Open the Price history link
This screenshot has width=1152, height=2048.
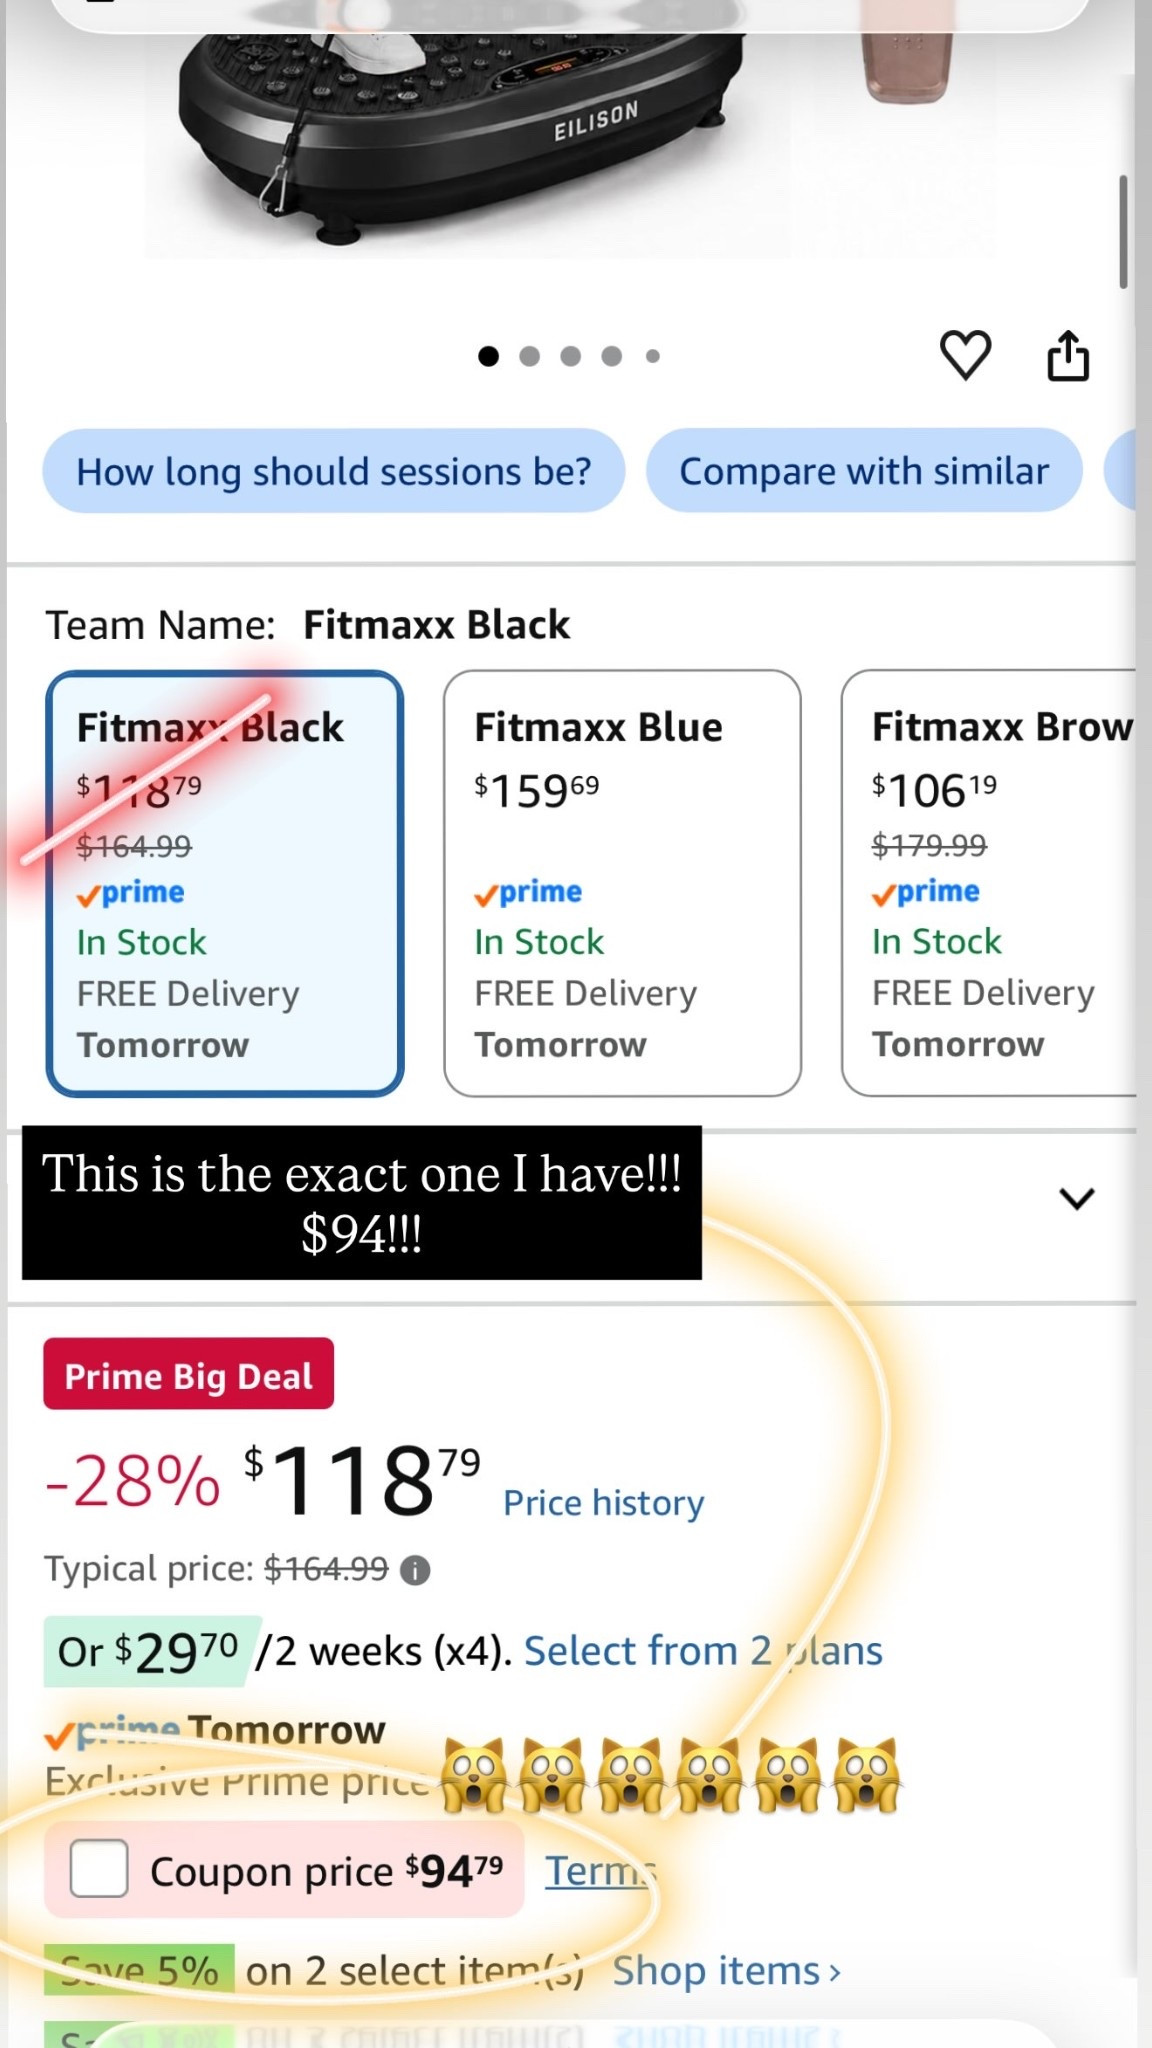(x=604, y=1503)
